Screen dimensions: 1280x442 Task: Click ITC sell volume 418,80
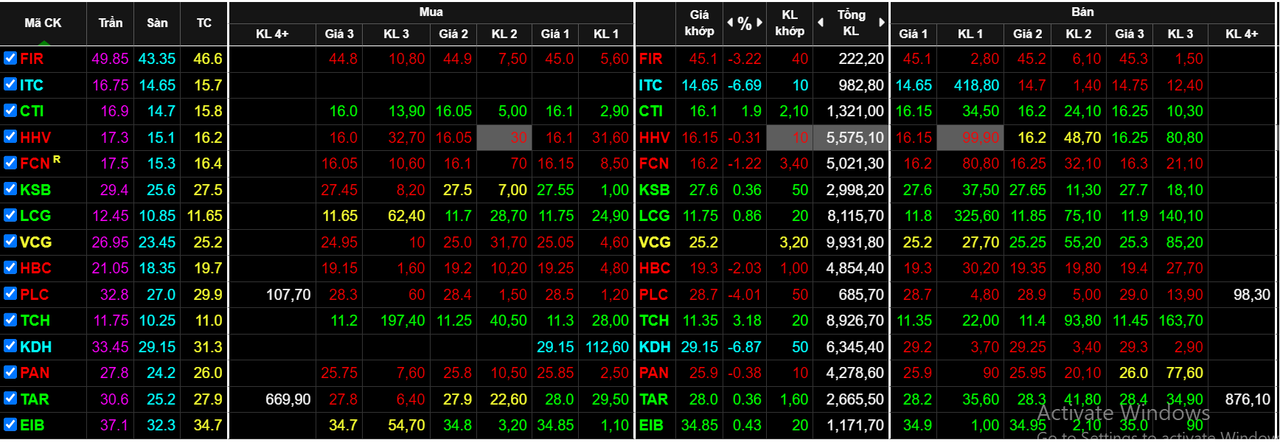coord(977,85)
